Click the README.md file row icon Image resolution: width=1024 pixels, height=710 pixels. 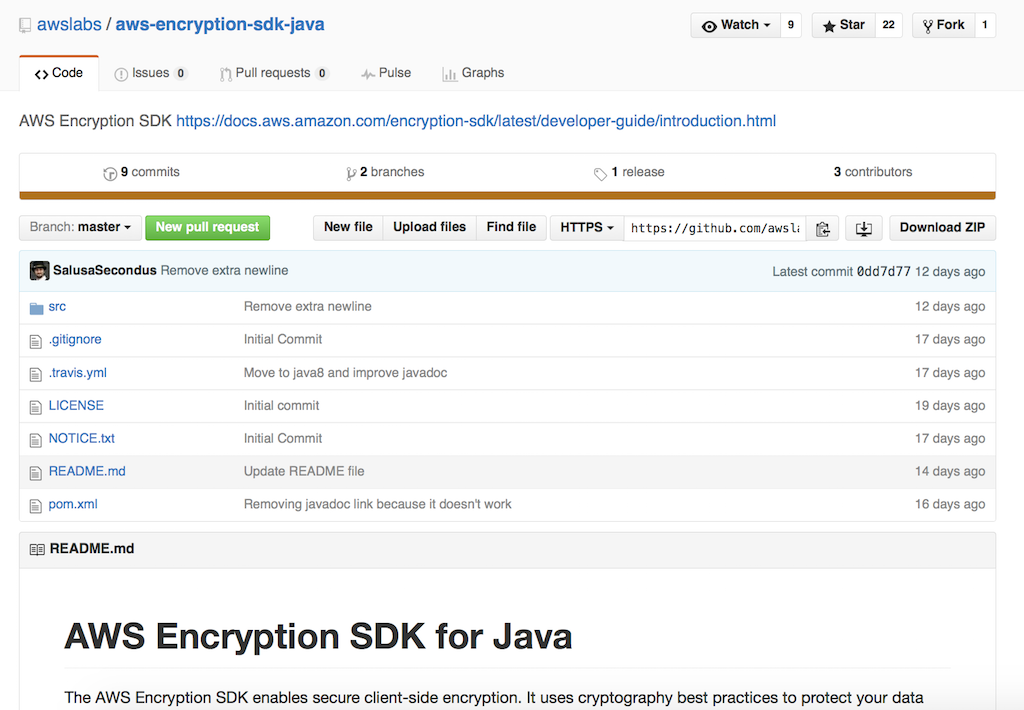point(35,473)
